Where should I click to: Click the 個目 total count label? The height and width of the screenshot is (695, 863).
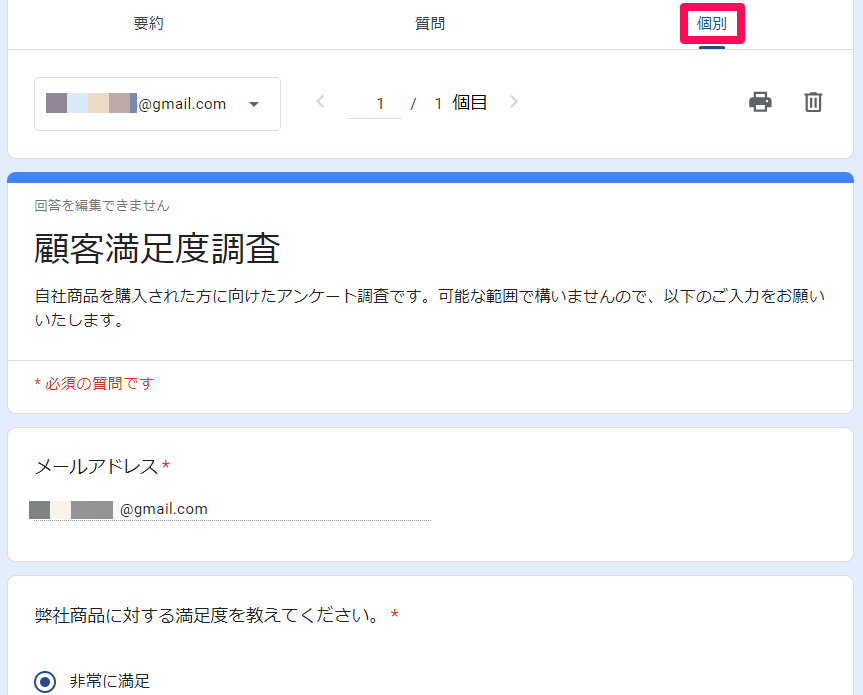(469, 102)
